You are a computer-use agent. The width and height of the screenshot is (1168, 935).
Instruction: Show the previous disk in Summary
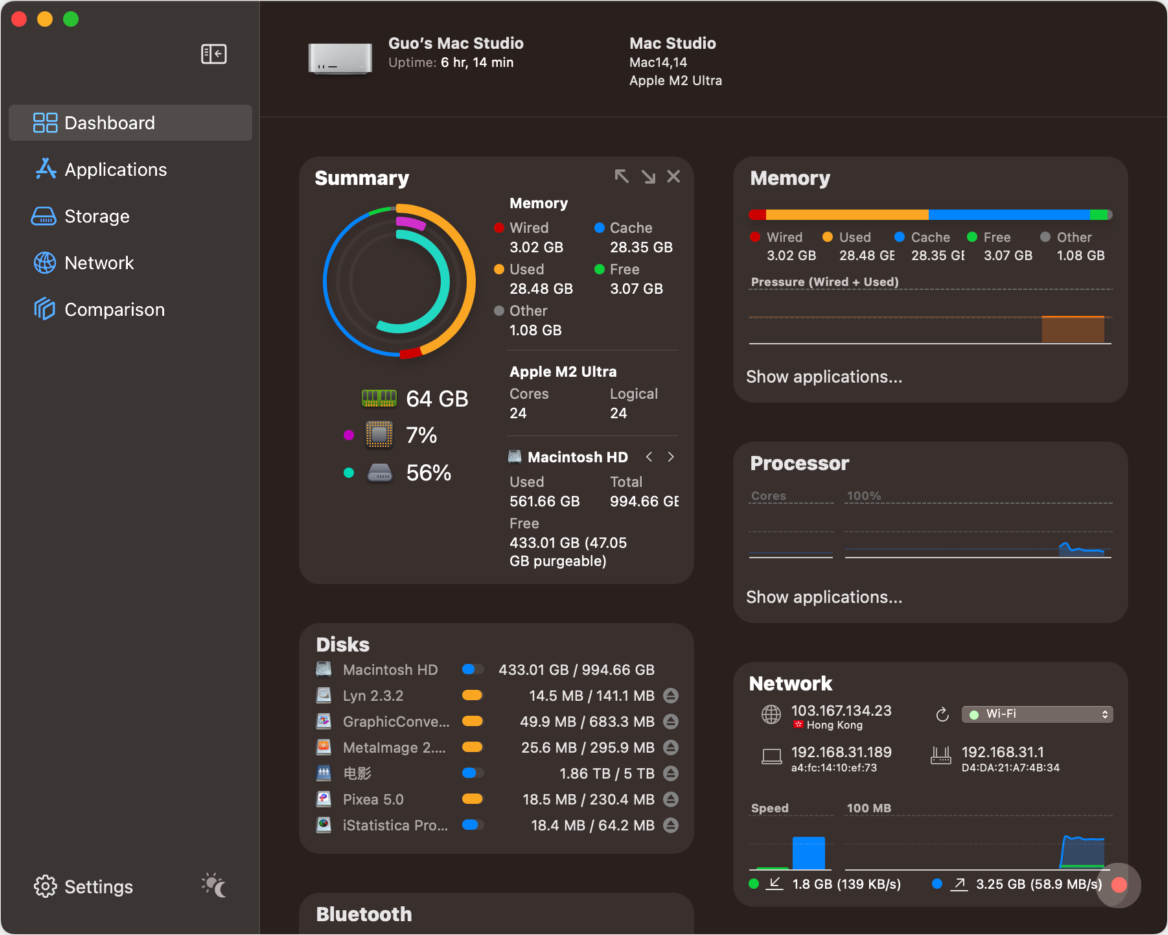coord(649,457)
